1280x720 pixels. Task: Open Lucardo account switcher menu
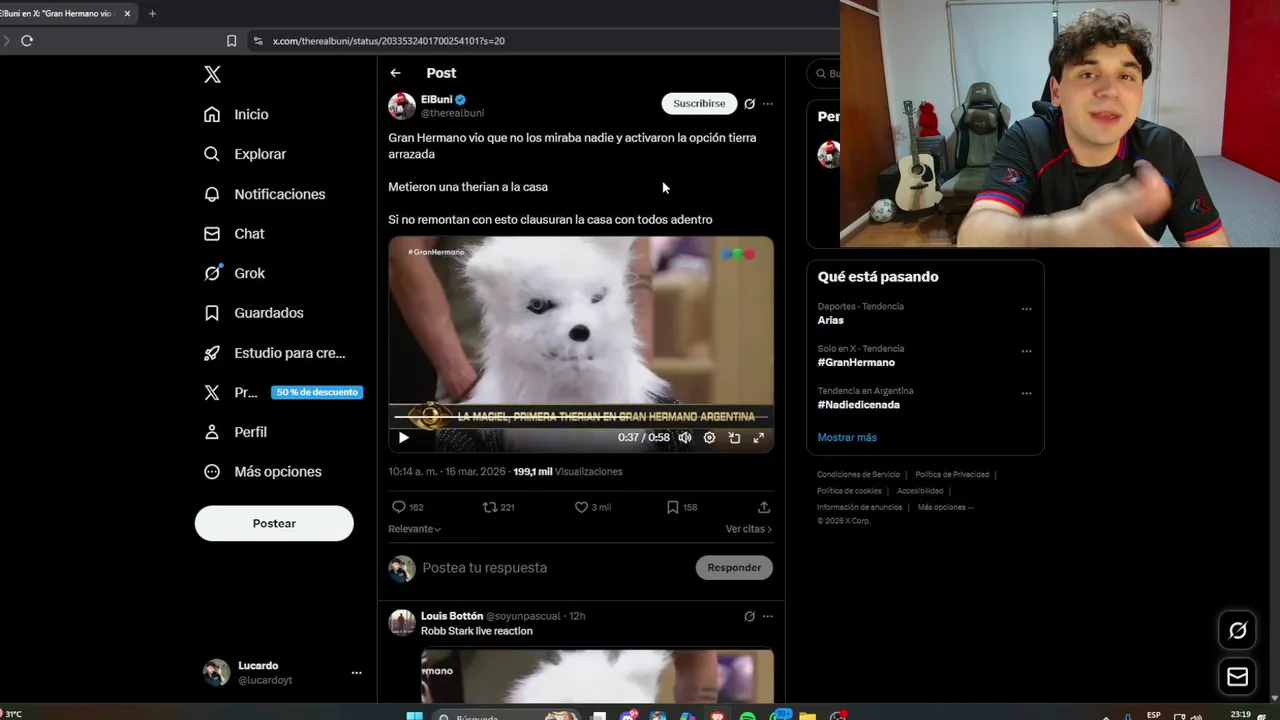coord(282,673)
